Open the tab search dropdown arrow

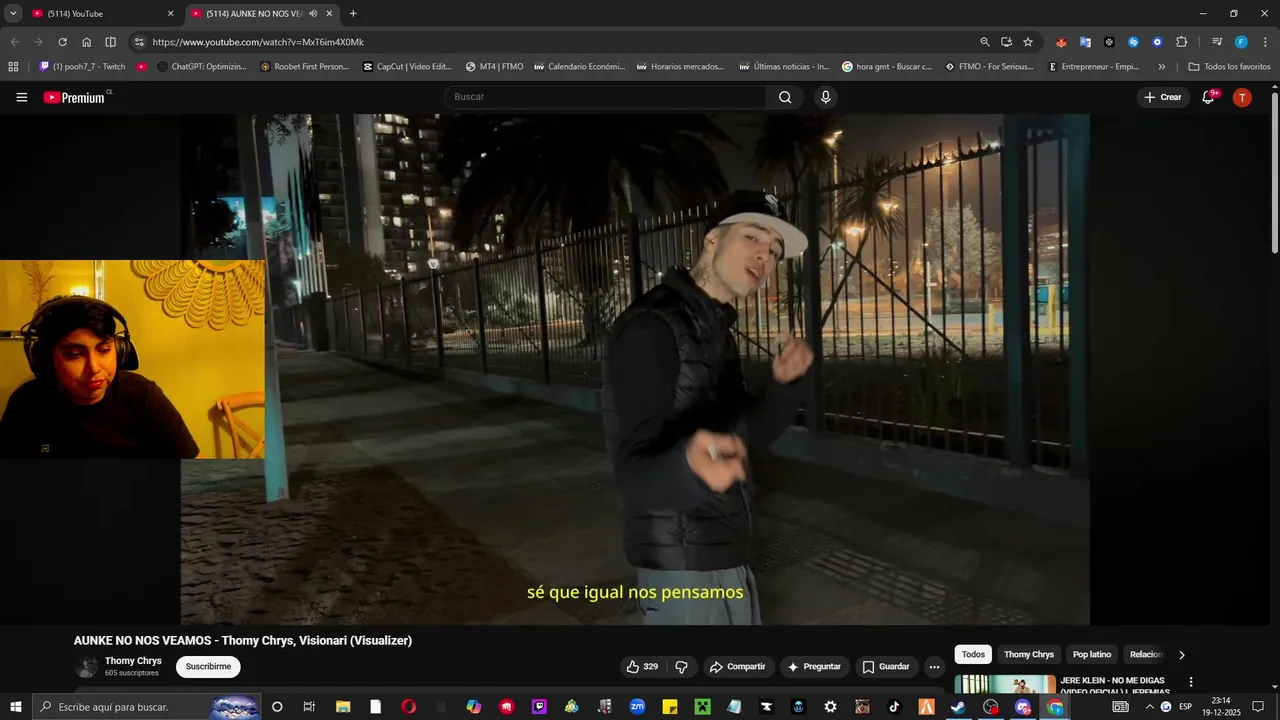(13, 14)
